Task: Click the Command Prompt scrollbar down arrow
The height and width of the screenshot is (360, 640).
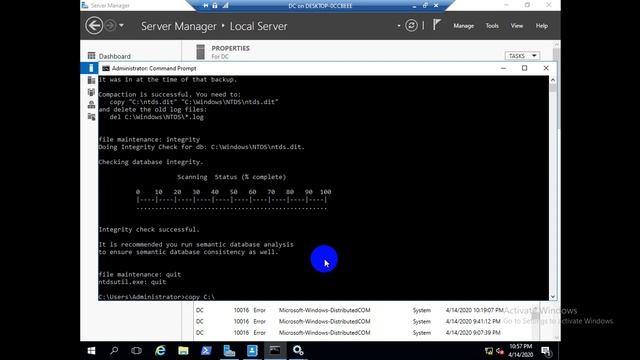Action: (x=553, y=297)
